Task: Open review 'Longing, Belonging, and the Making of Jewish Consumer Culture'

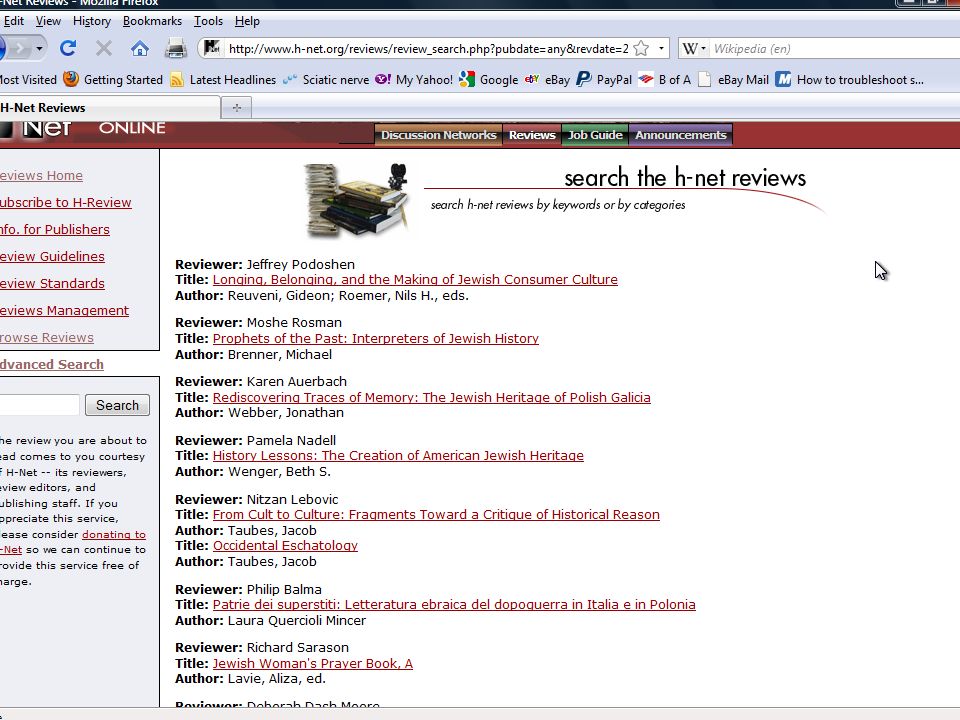Action: click(415, 279)
